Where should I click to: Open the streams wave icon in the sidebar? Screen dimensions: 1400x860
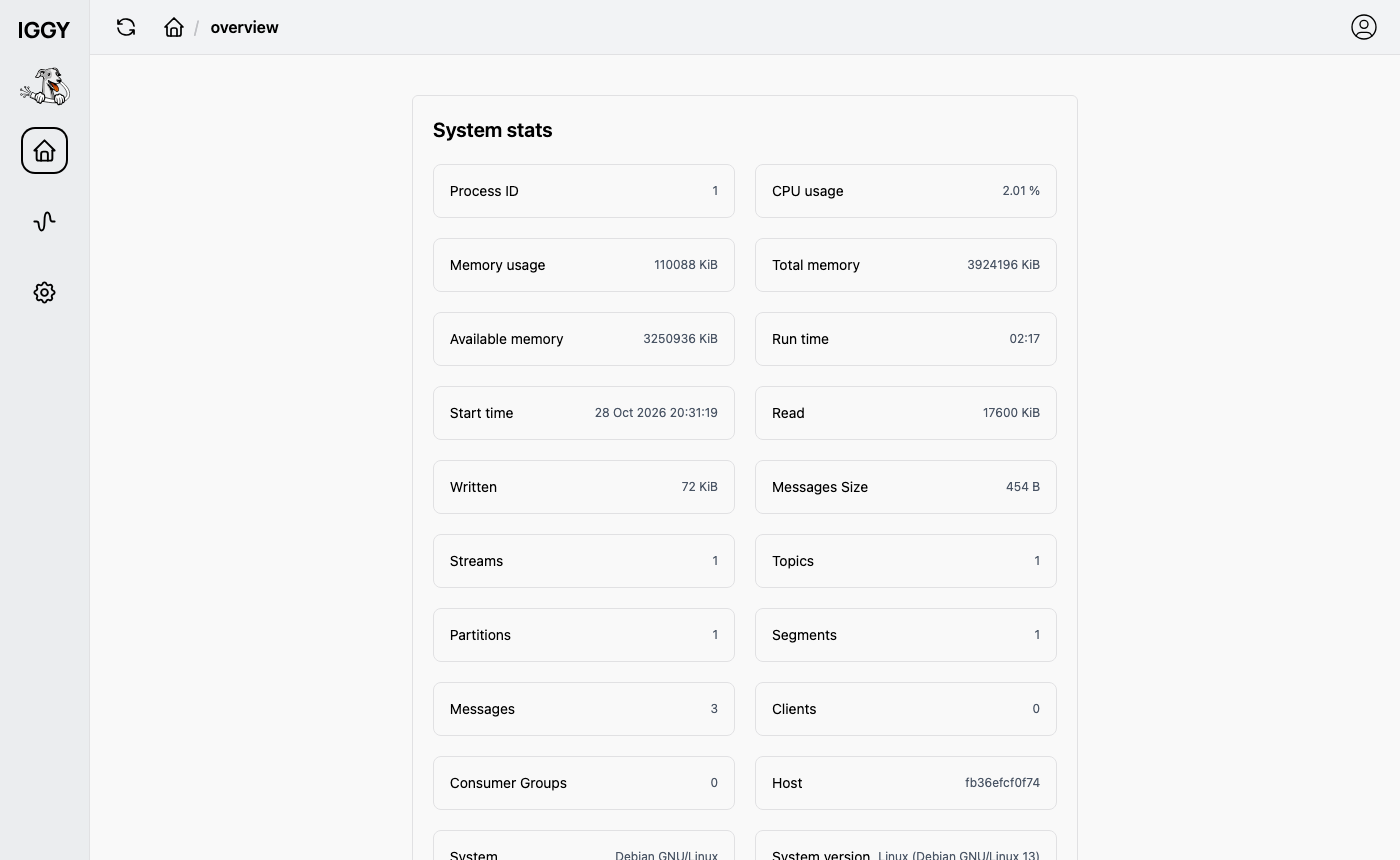pyautogui.click(x=44, y=222)
